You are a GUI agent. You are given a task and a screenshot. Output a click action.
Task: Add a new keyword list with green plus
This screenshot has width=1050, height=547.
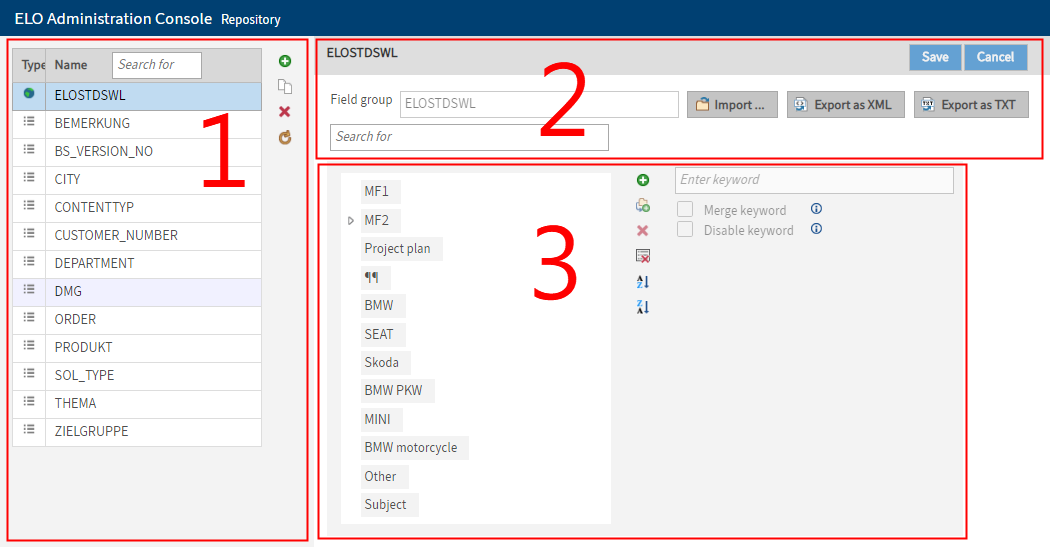point(285,61)
